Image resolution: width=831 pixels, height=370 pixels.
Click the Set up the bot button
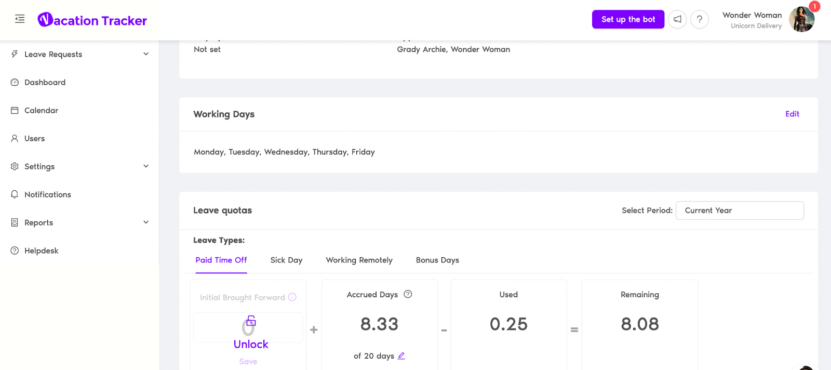(x=628, y=20)
